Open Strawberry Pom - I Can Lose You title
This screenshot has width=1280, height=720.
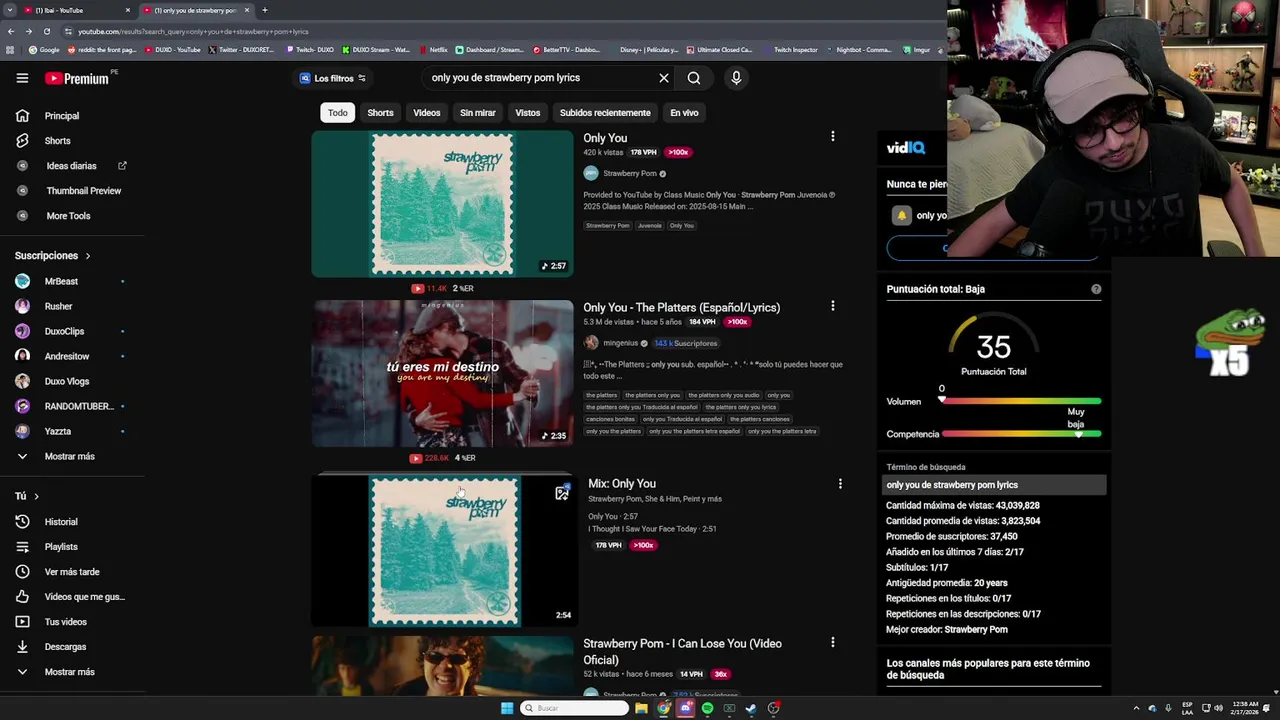(682, 651)
